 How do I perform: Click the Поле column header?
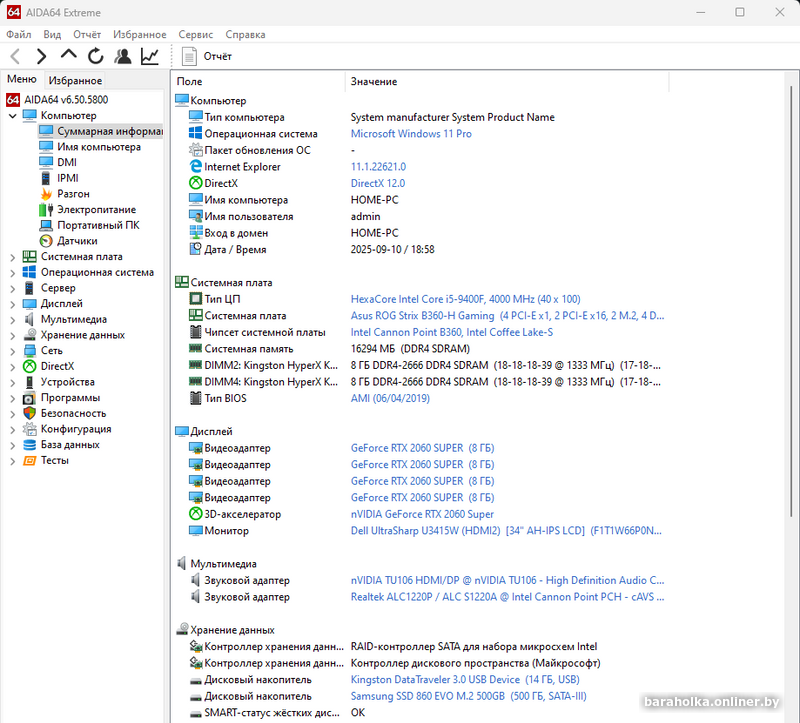(259, 82)
